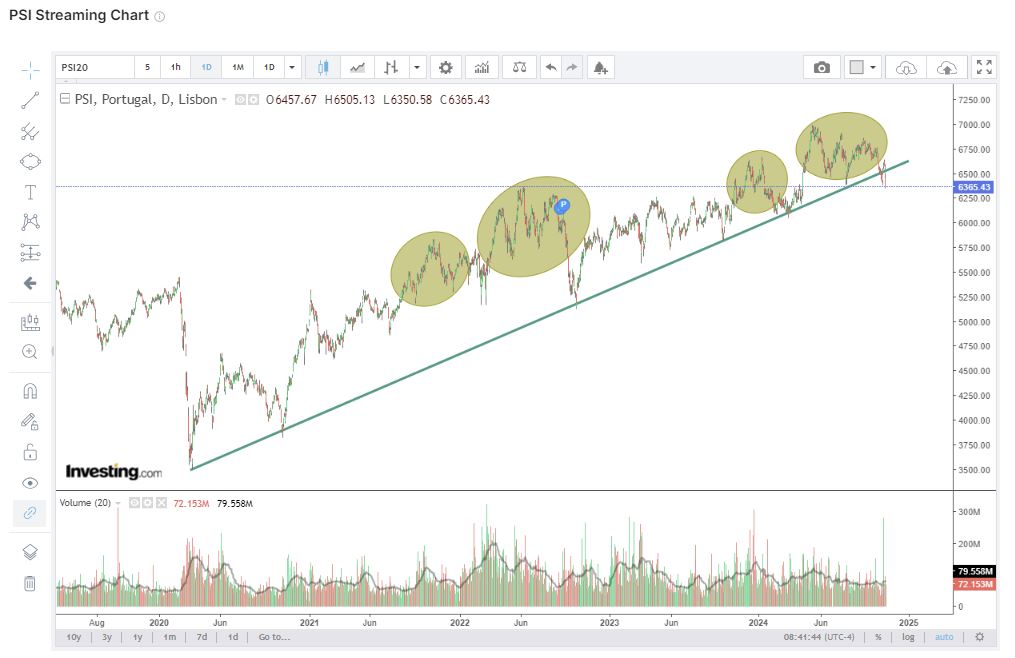1015x658 pixels.
Task: Select the trend line drawing tool
Action: [x=30, y=100]
